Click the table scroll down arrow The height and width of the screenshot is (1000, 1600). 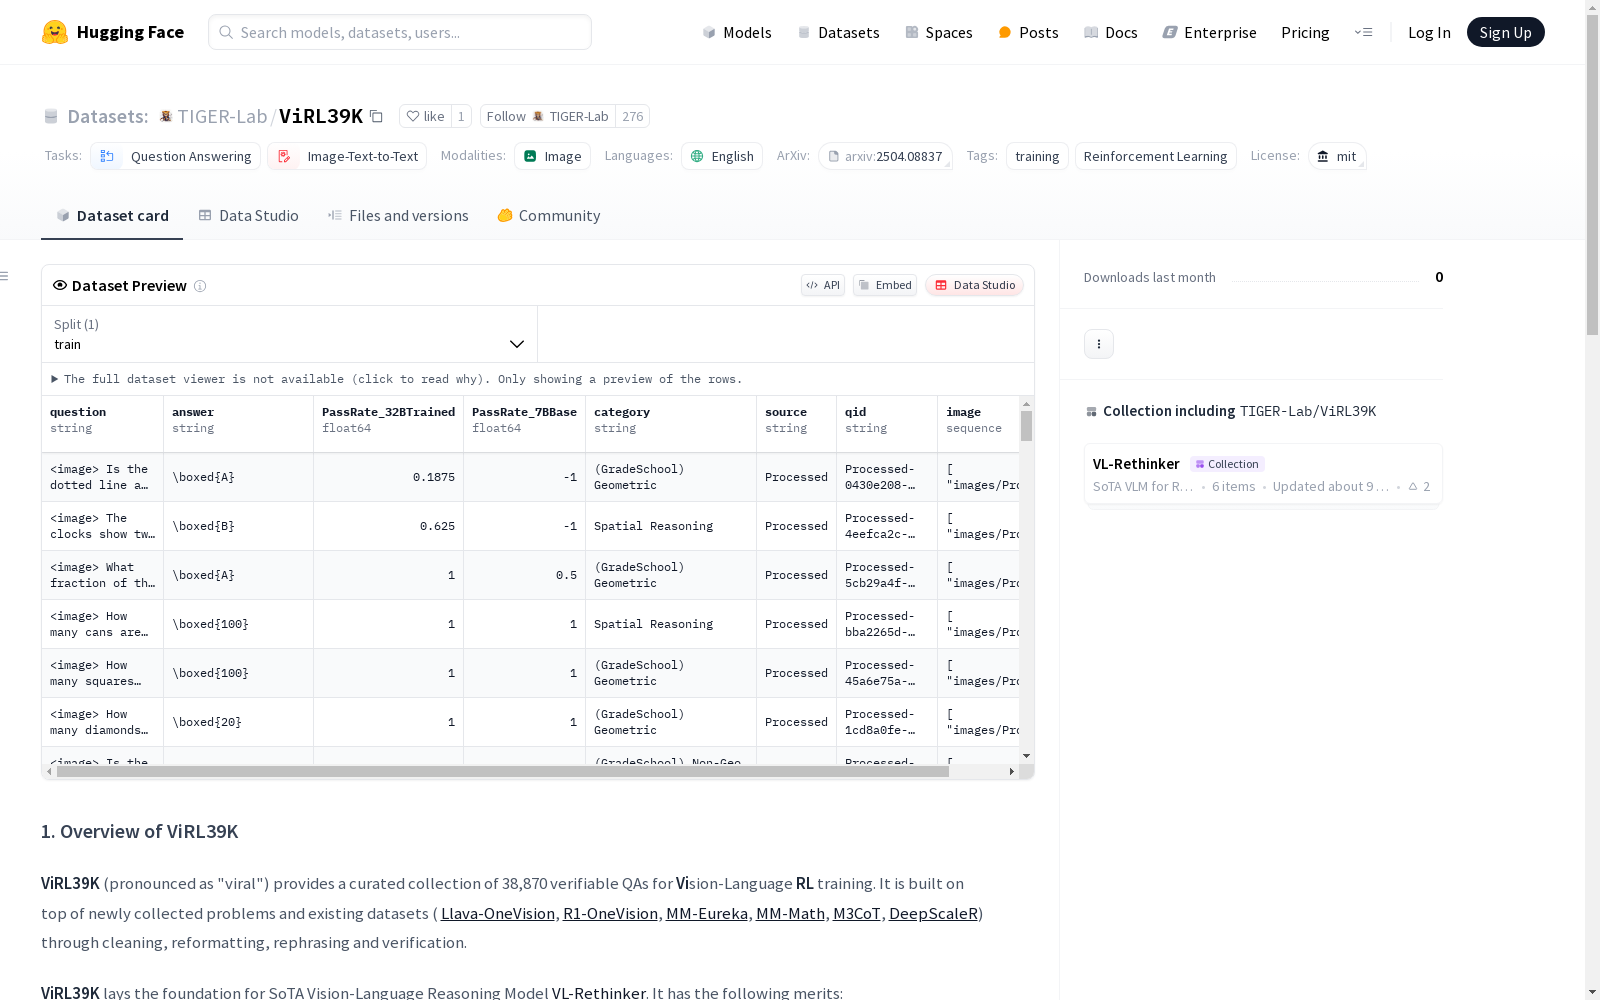pyautogui.click(x=1026, y=756)
